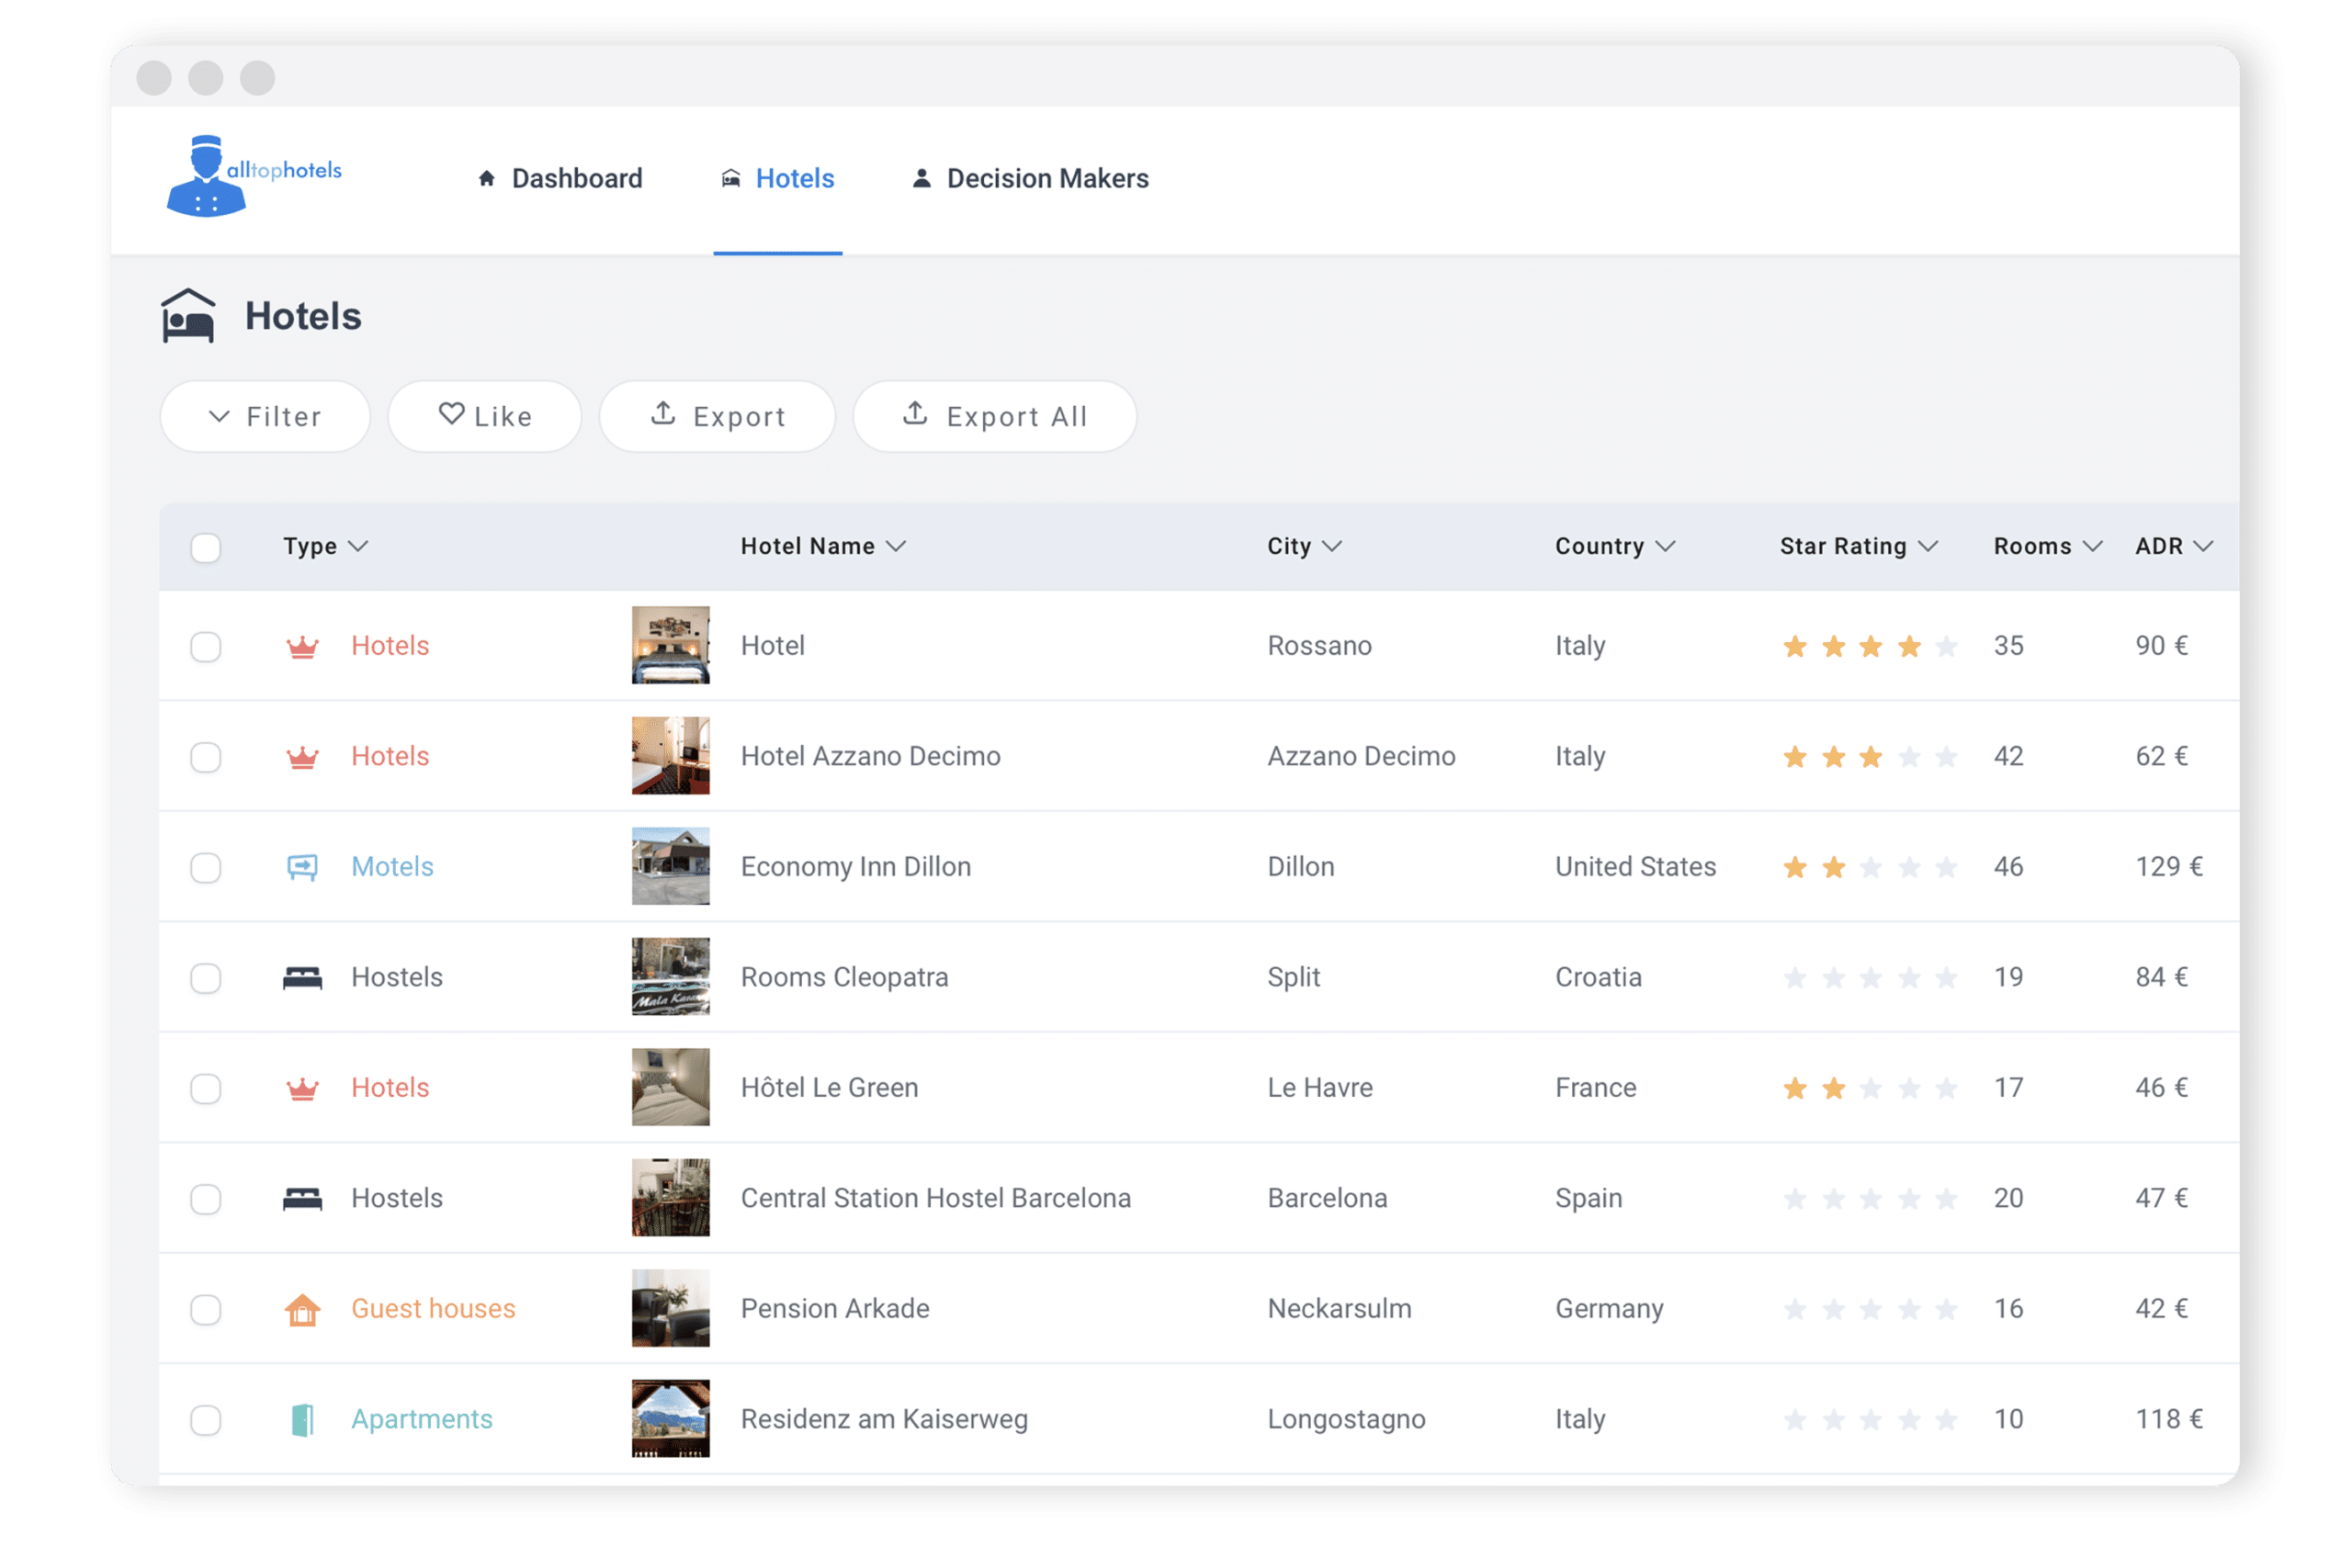This screenshot has width=2352, height=1568.
Task: Tick the Central Station Hostel Barcelona checkbox
Action: (x=206, y=1199)
